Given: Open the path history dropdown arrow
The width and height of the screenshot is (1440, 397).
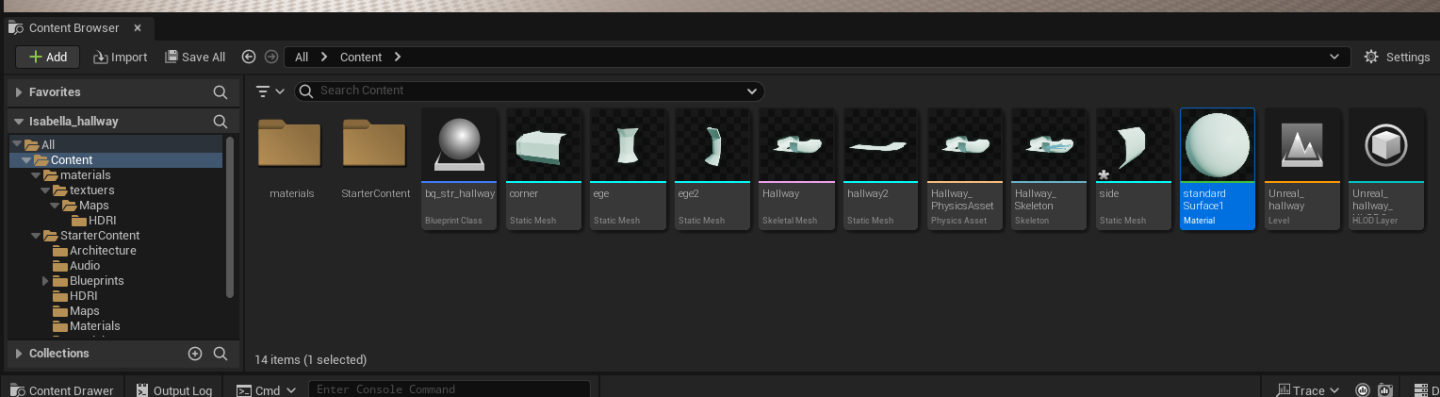Looking at the screenshot, I should (x=1334, y=57).
